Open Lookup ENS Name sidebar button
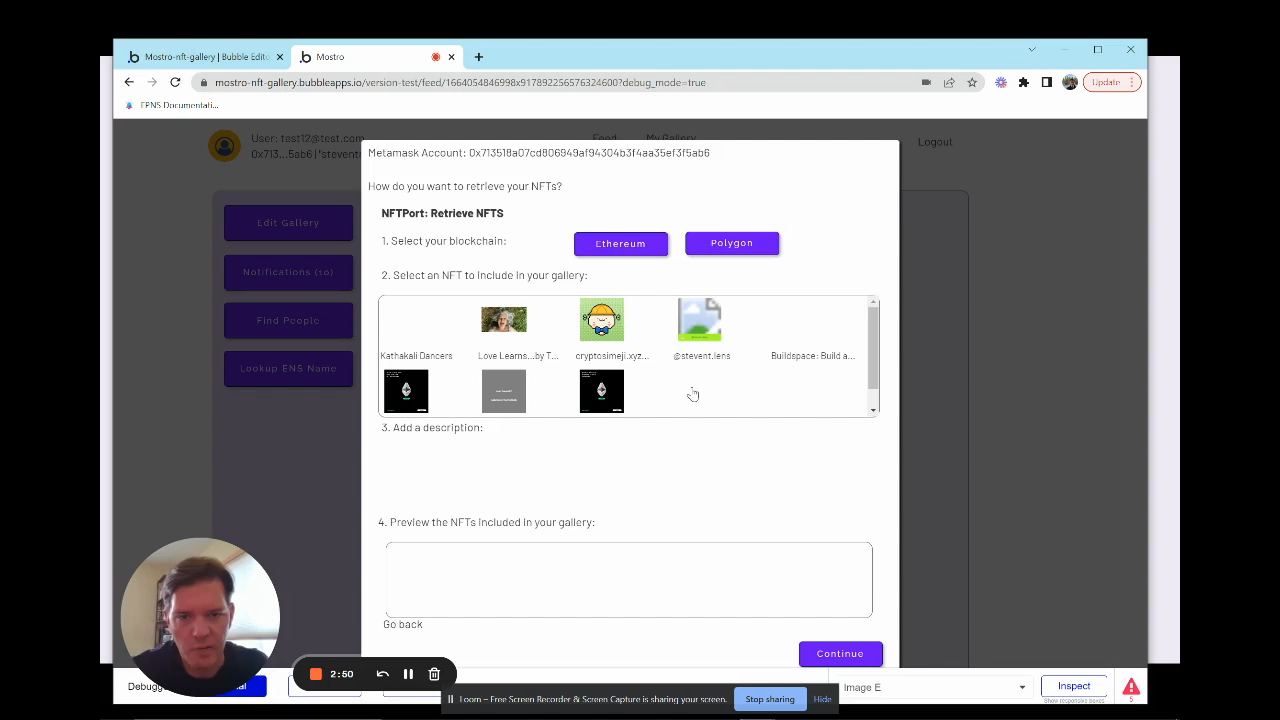The height and width of the screenshot is (720, 1280). point(288,369)
